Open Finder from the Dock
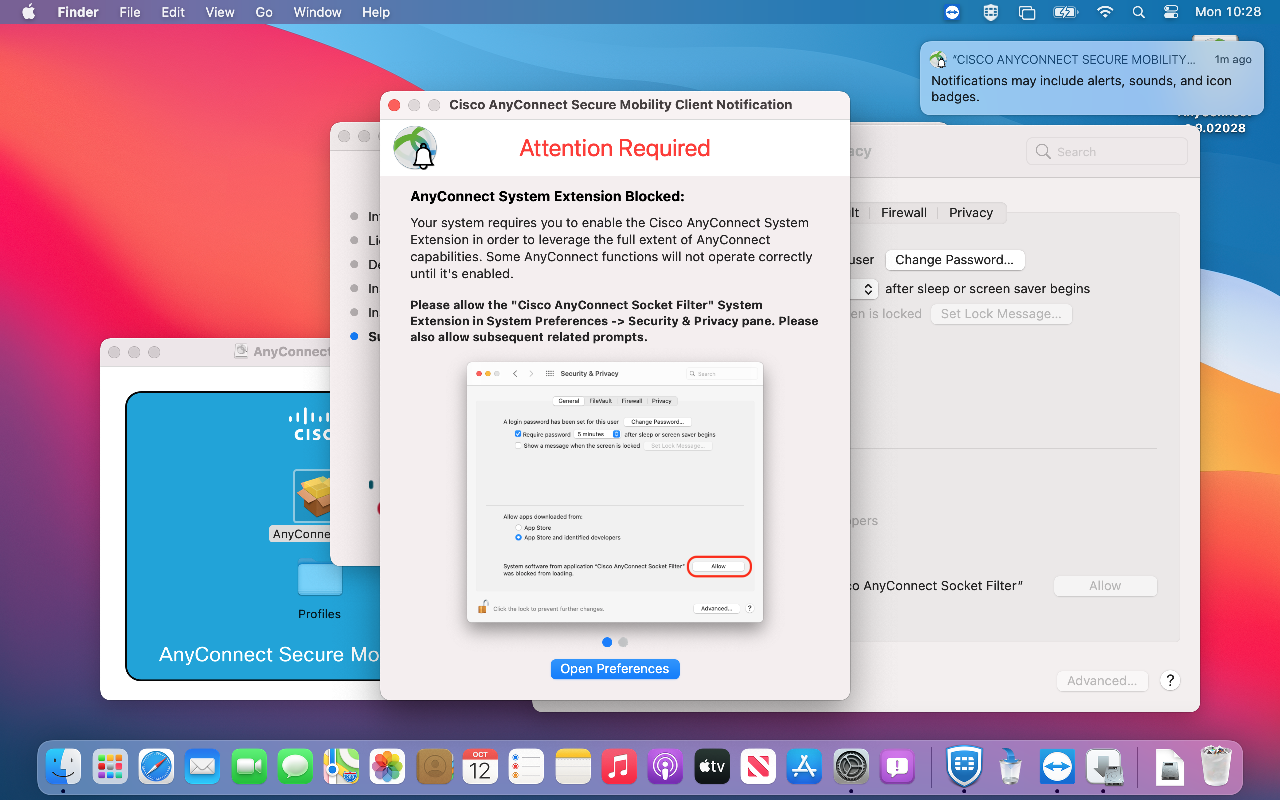 [x=64, y=767]
